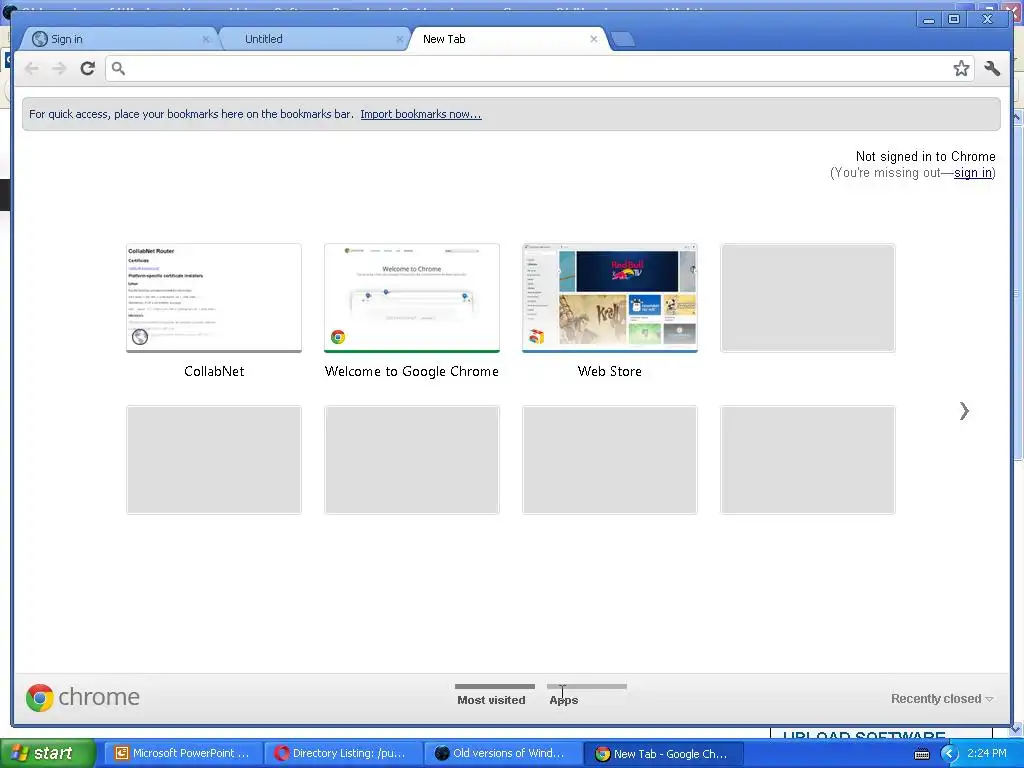
Task: Click the address bar search icon
Action: pyautogui.click(x=118, y=68)
